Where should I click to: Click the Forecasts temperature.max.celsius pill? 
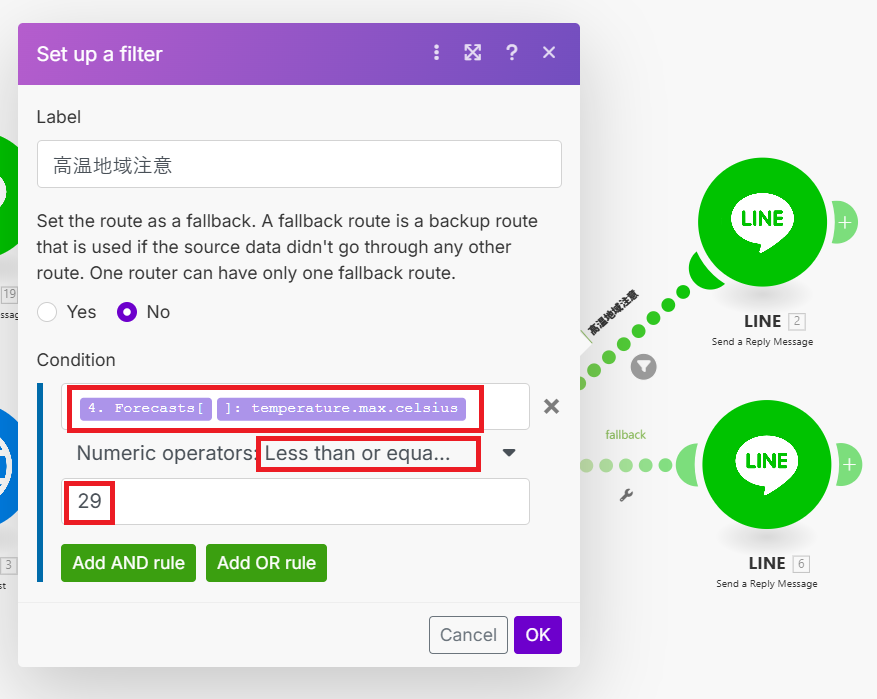pyautogui.click(x=342, y=408)
